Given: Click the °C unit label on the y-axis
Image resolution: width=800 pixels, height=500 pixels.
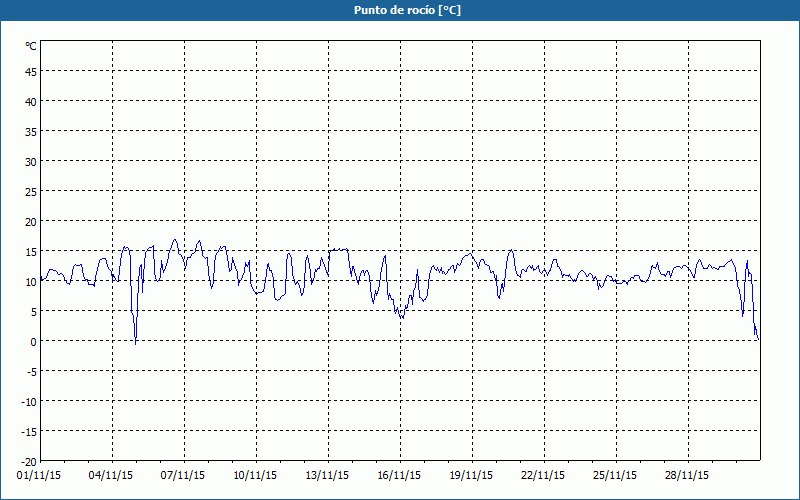Looking at the screenshot, I should click(x=31, y=46).
